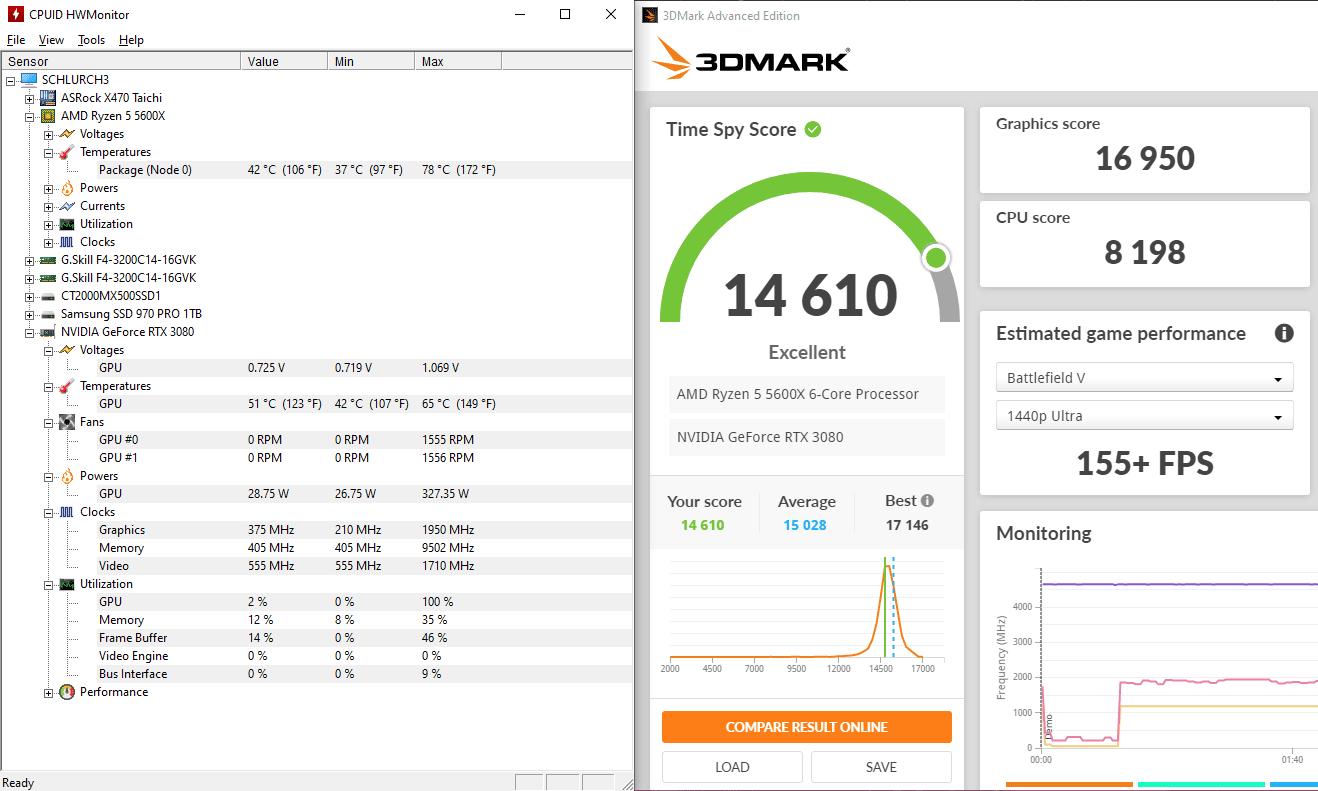This screenshot has height=791, width=1318.
Task: Click the 9502 MHz max memory clock value
Action: click(x=448, y=548)
